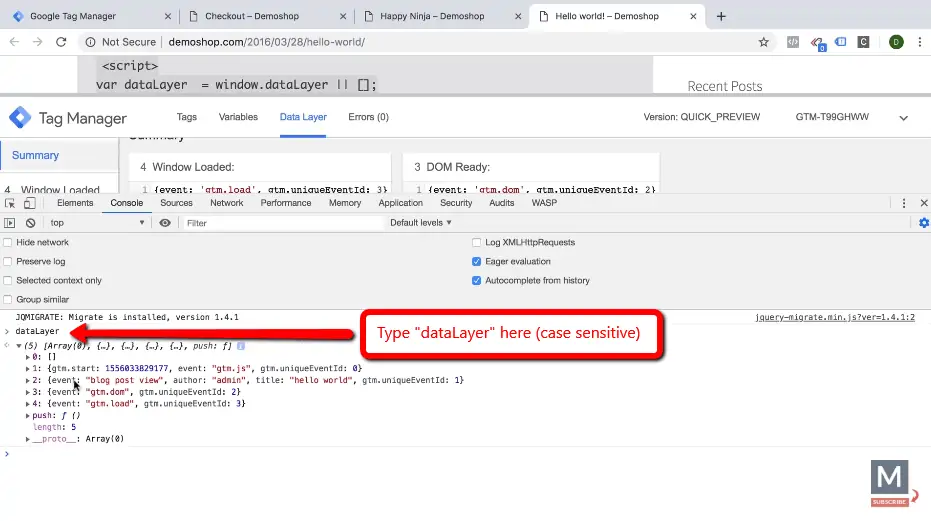Open the WASP DevTools tab
The width and height of the screenshot is (931, 521).
point(544,203)
